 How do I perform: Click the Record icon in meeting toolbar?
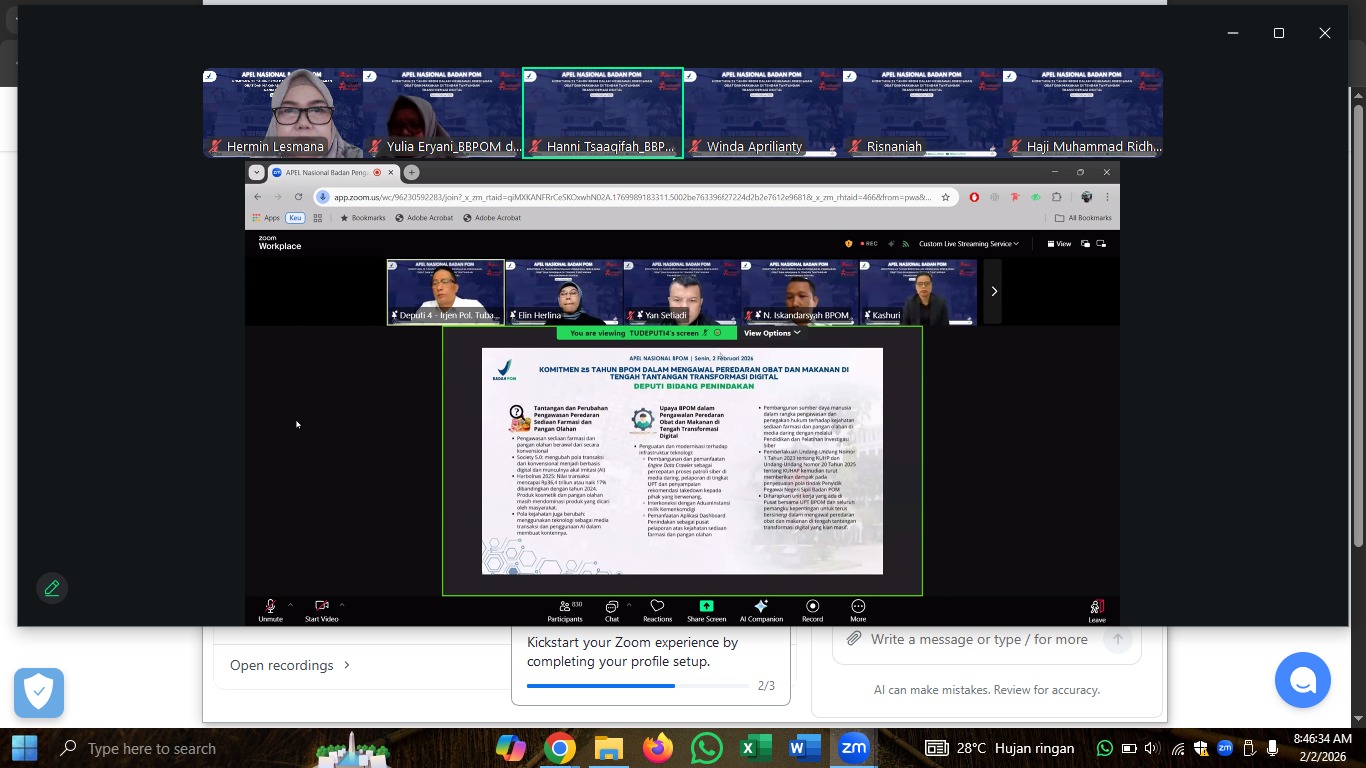pyautogui.click(x=812, y=606)
